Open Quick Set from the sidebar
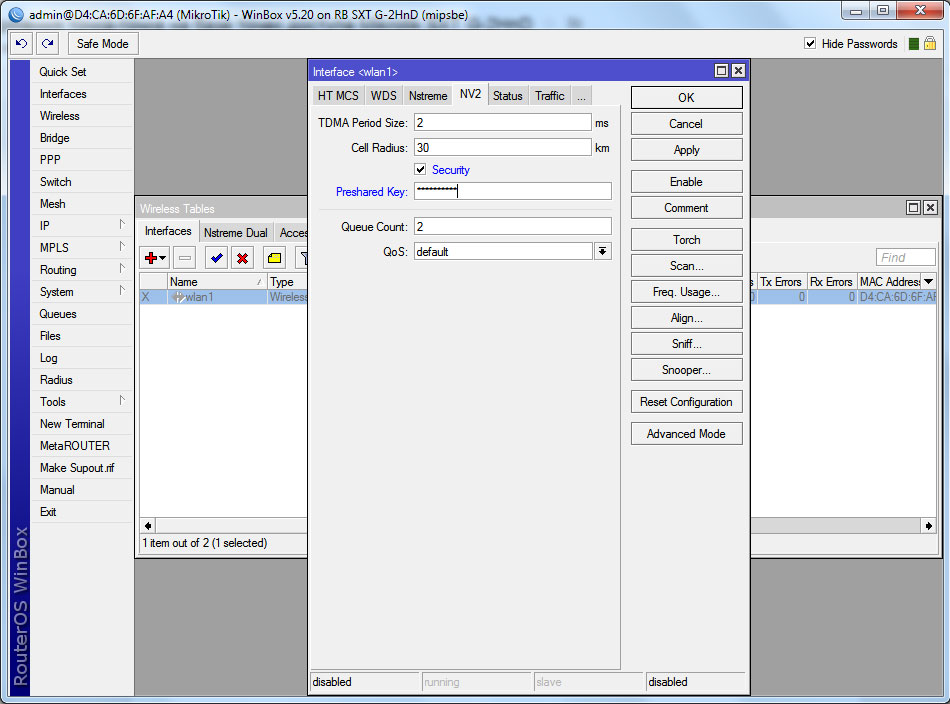 pyautogui.click(x=63, y=72)
